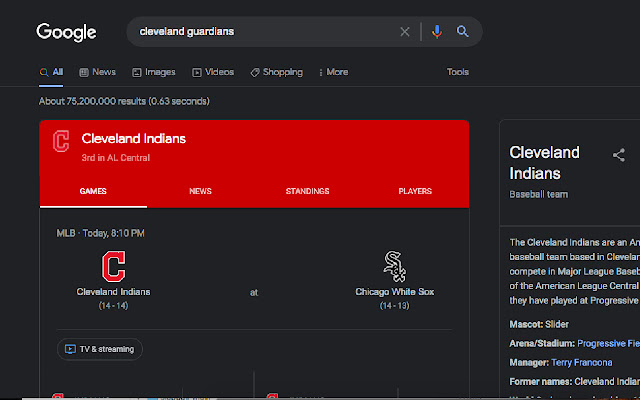Switch to the Images search tab
The image size is (640, 400).
click(x=153, y=72)
